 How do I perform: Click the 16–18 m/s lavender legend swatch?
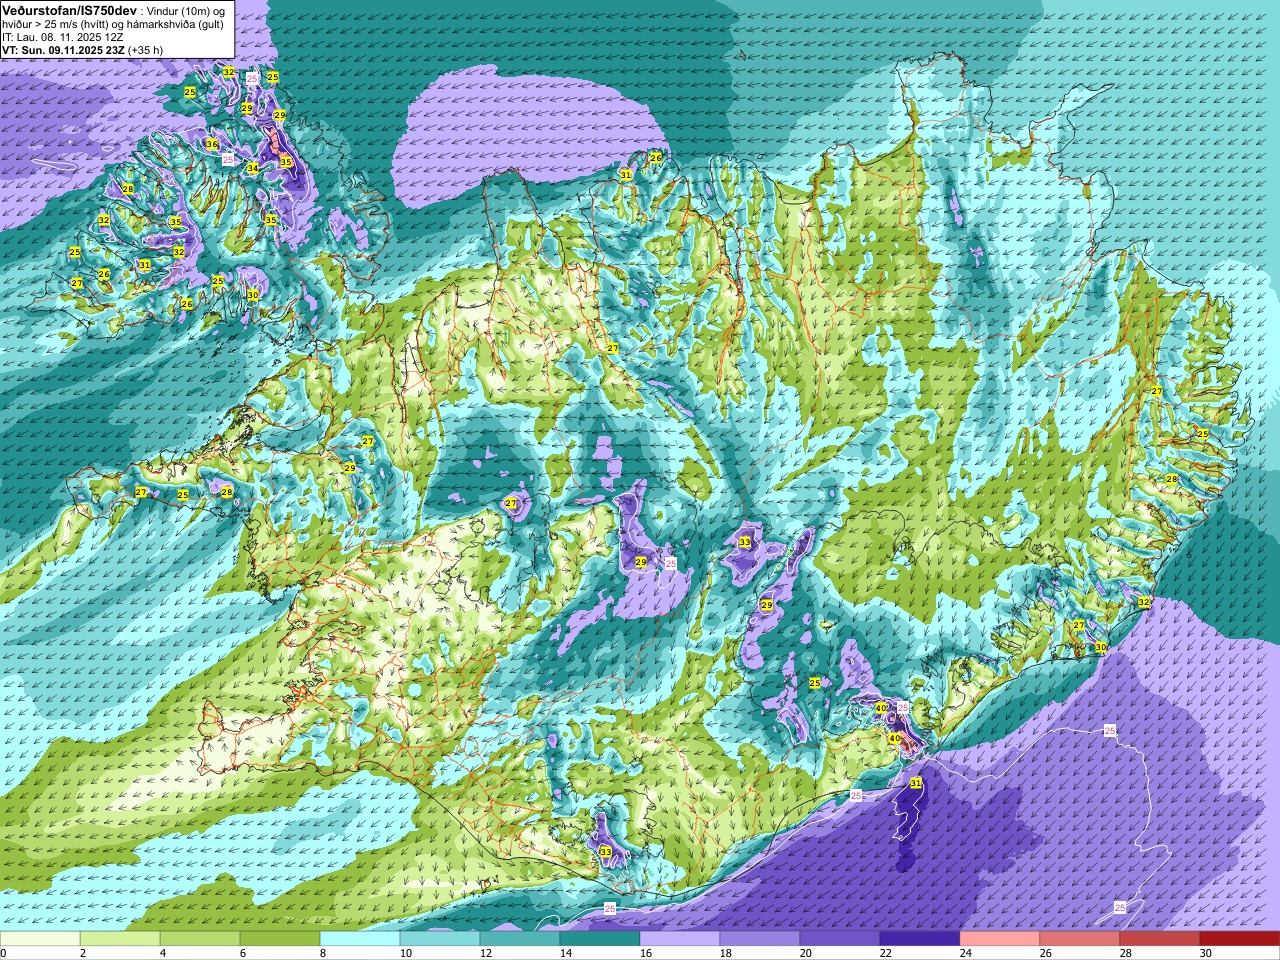click(x=680, y=939)
